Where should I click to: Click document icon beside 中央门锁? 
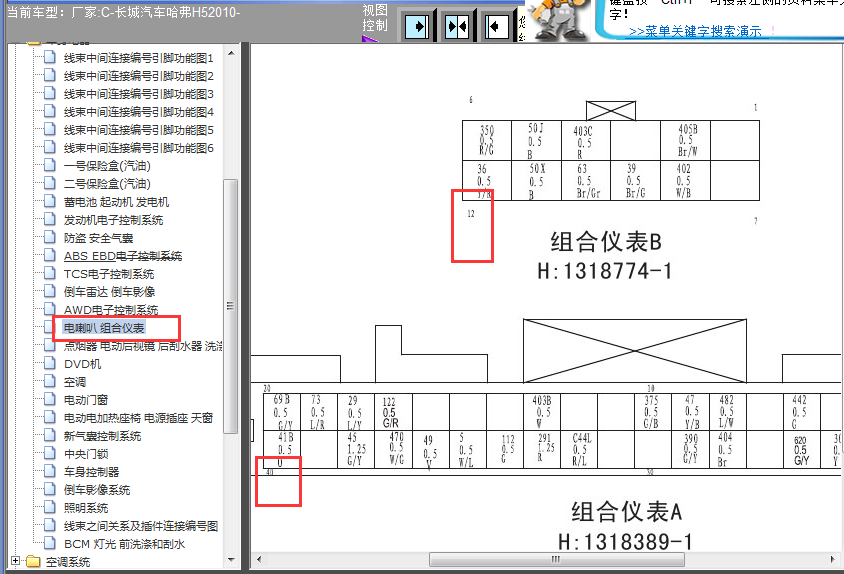pyautogui.click(x=50, y=453)
